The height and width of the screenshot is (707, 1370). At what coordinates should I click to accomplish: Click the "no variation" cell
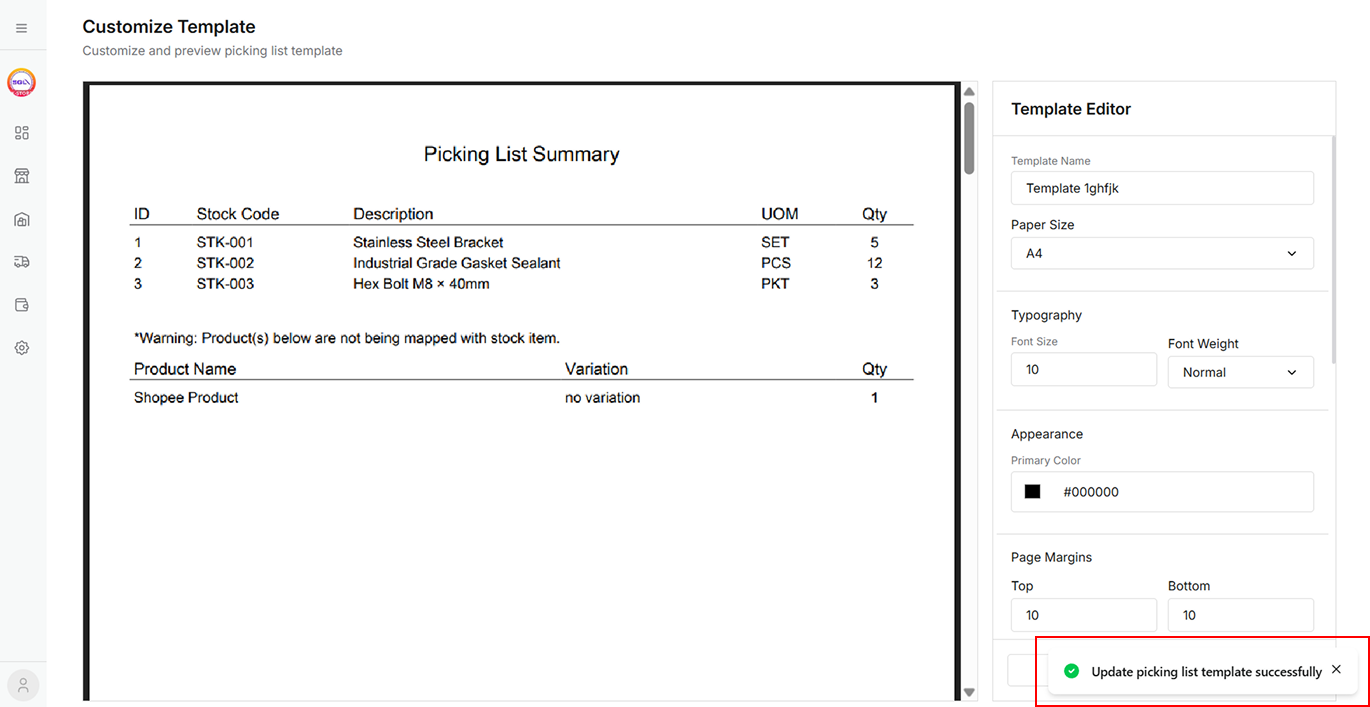pos(602,397)
